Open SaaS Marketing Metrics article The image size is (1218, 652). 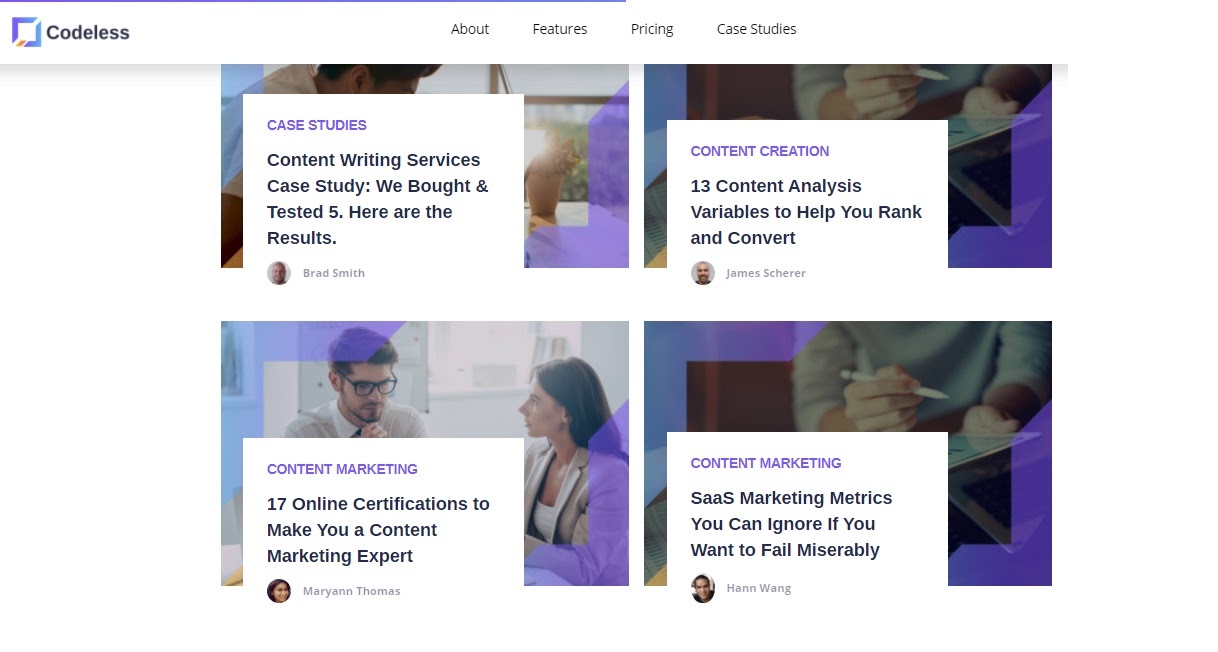(791, 524)
